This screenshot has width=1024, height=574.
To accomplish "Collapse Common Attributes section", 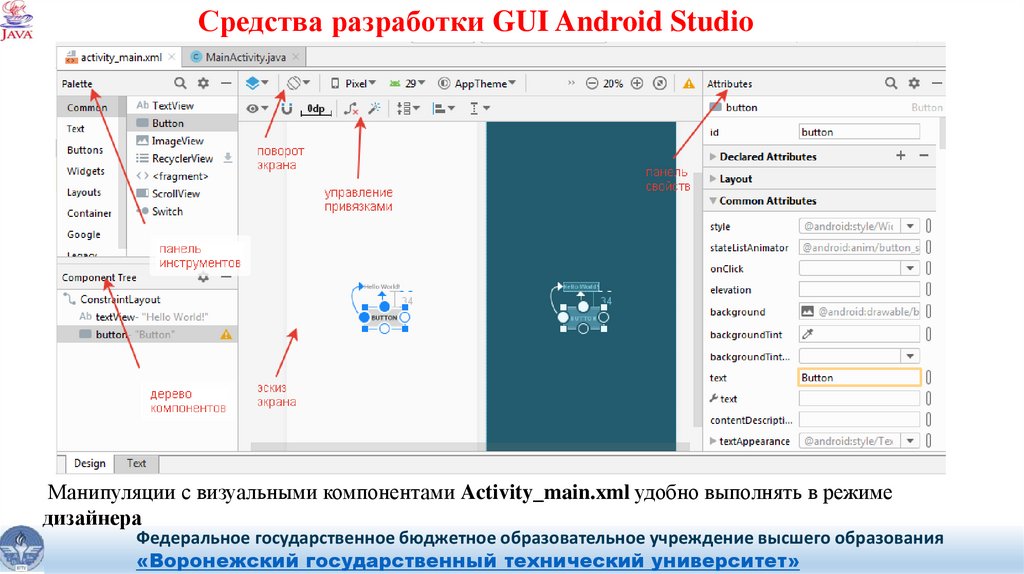I will point(713,200).
